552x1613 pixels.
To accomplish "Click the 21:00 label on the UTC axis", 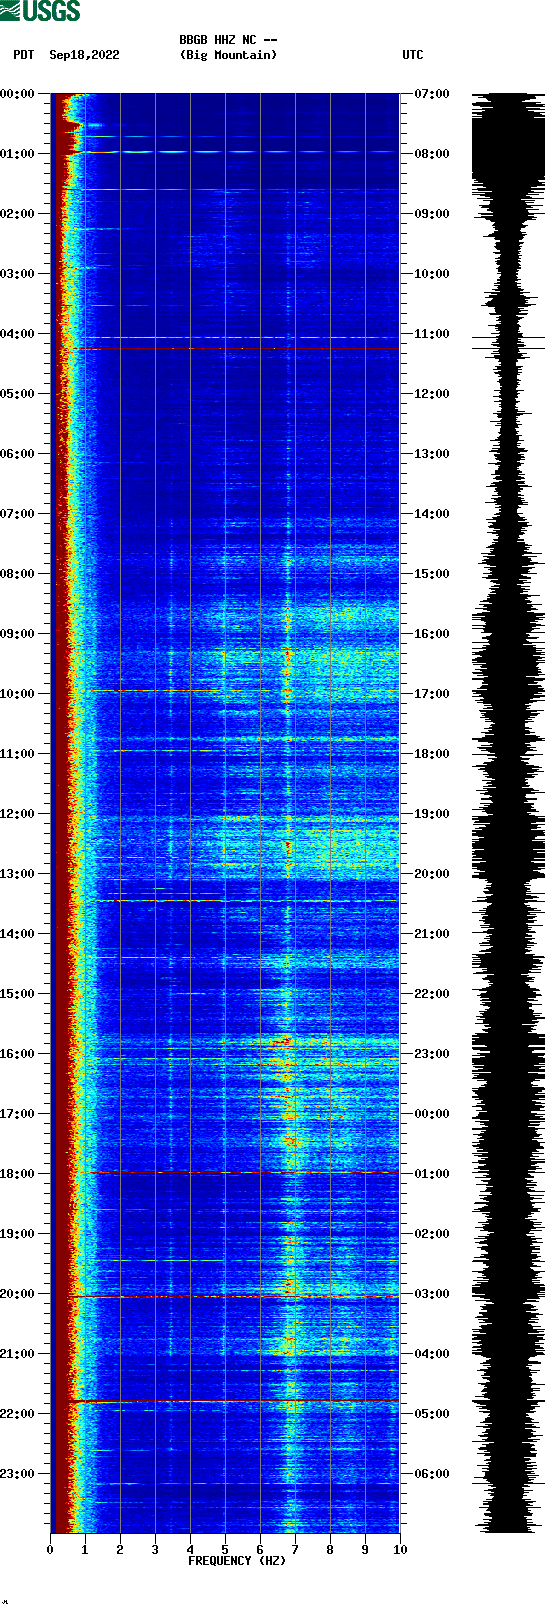I will tap(432, 934).
